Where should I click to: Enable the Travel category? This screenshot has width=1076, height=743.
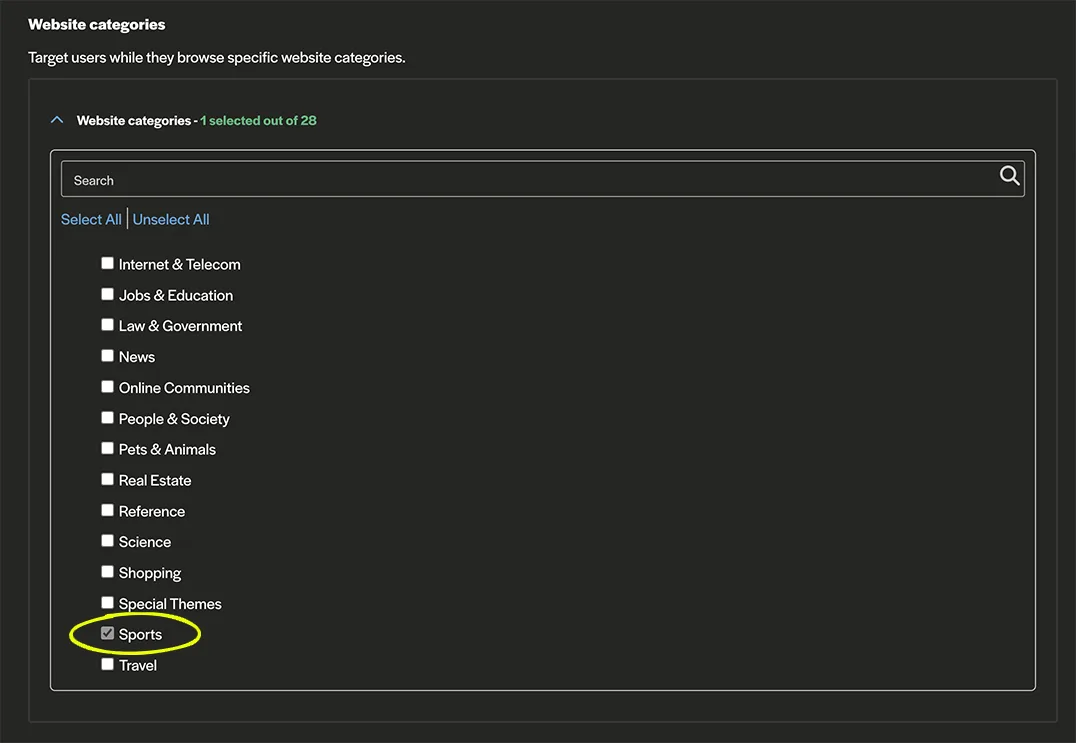(107, 663)
